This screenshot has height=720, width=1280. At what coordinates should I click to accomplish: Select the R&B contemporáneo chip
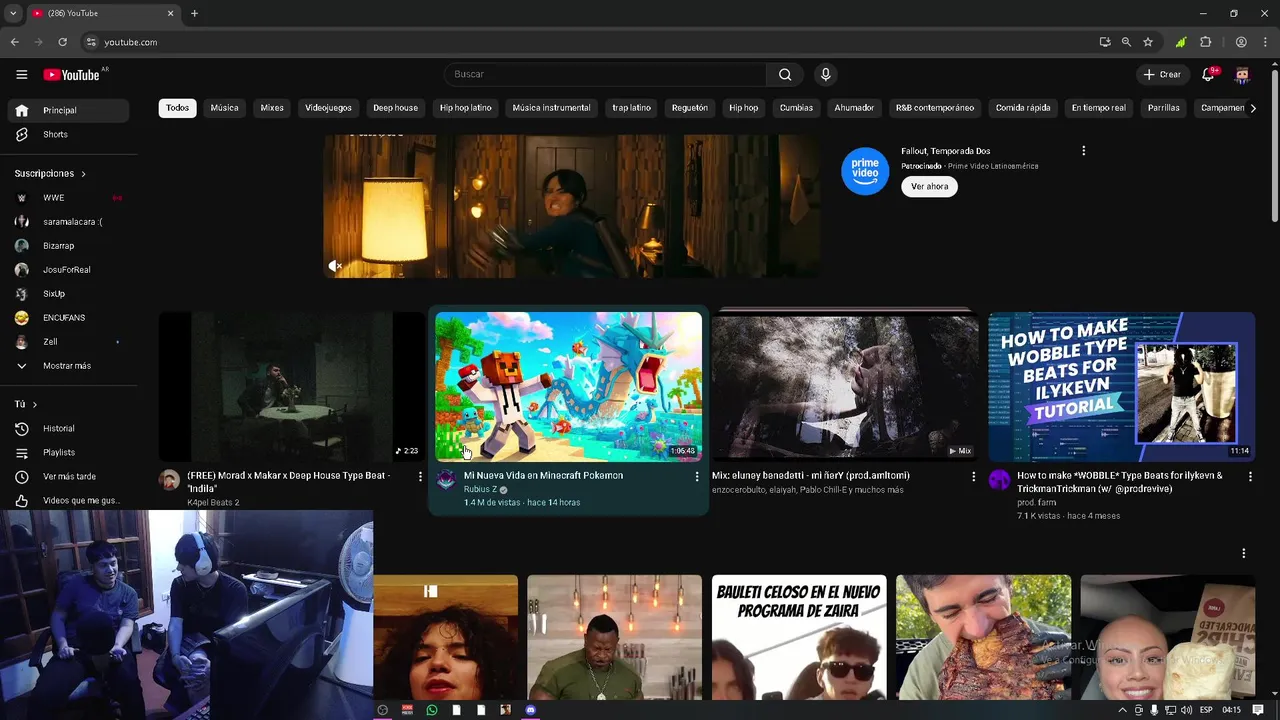click(x=934, y=108)
